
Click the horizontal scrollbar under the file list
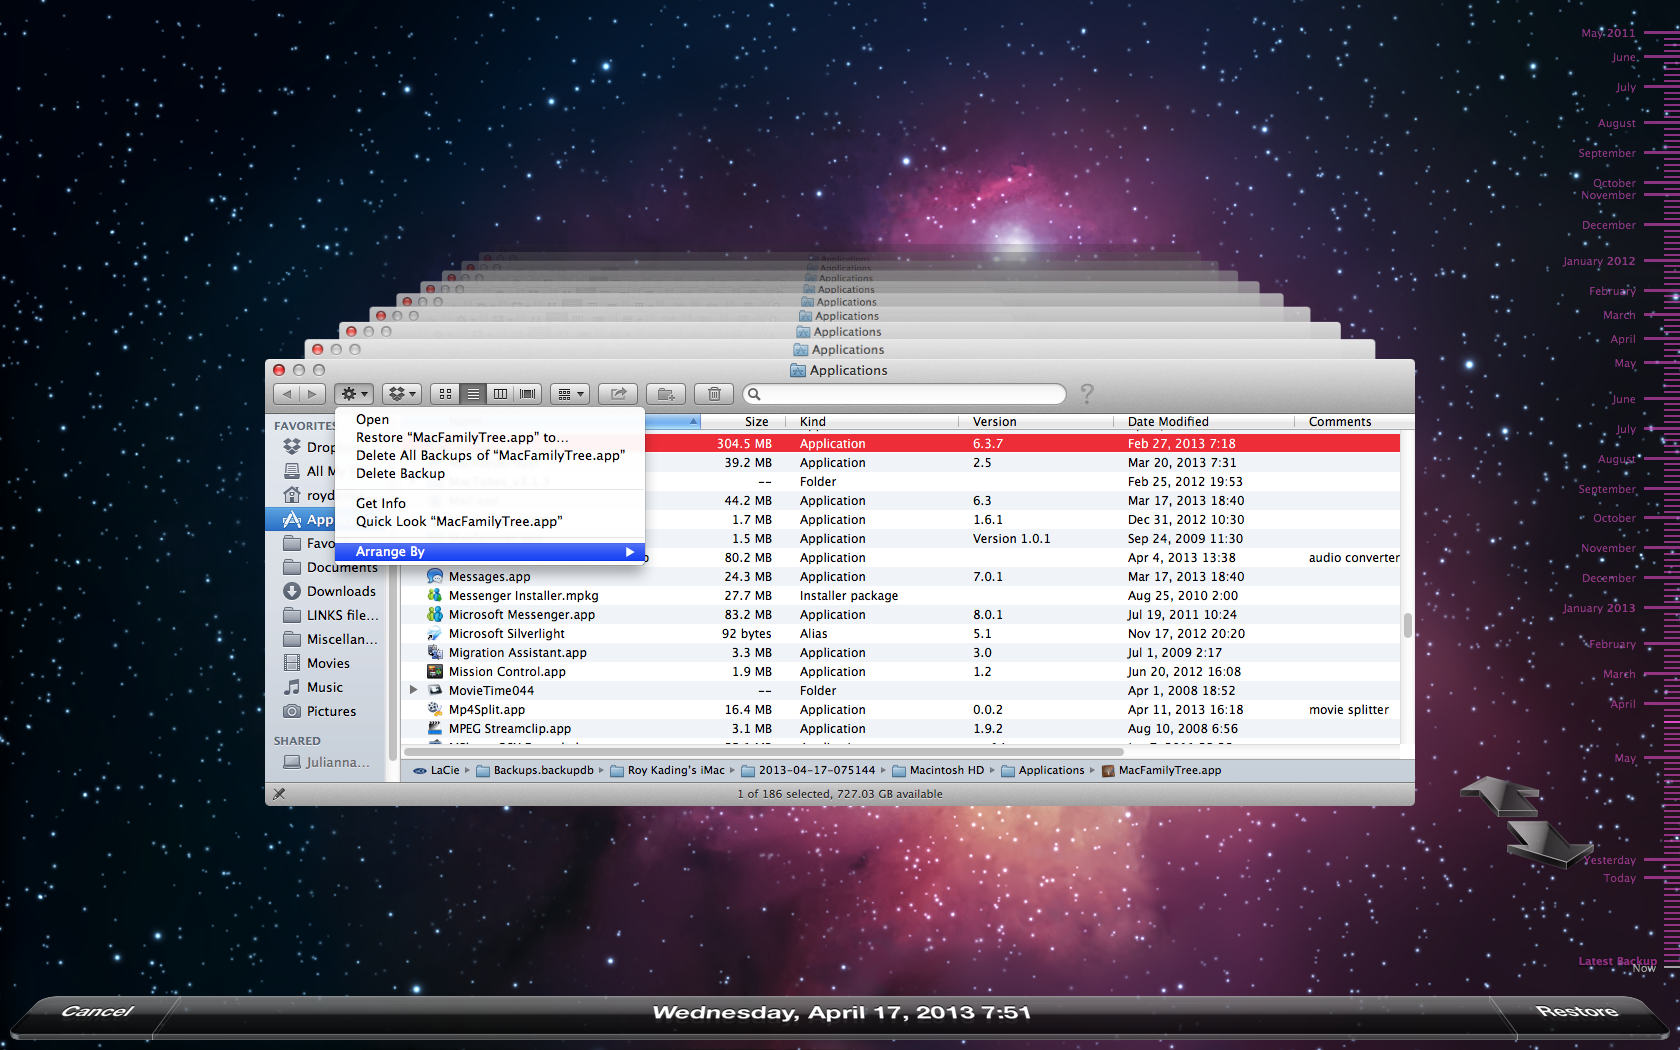click(x=763, y=752)
